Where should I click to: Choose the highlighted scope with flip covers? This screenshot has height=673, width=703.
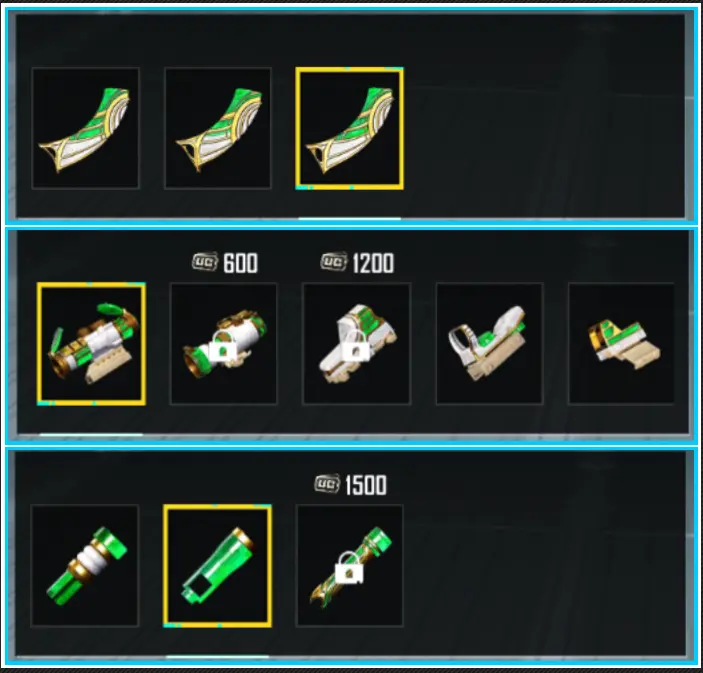point(91,344)
